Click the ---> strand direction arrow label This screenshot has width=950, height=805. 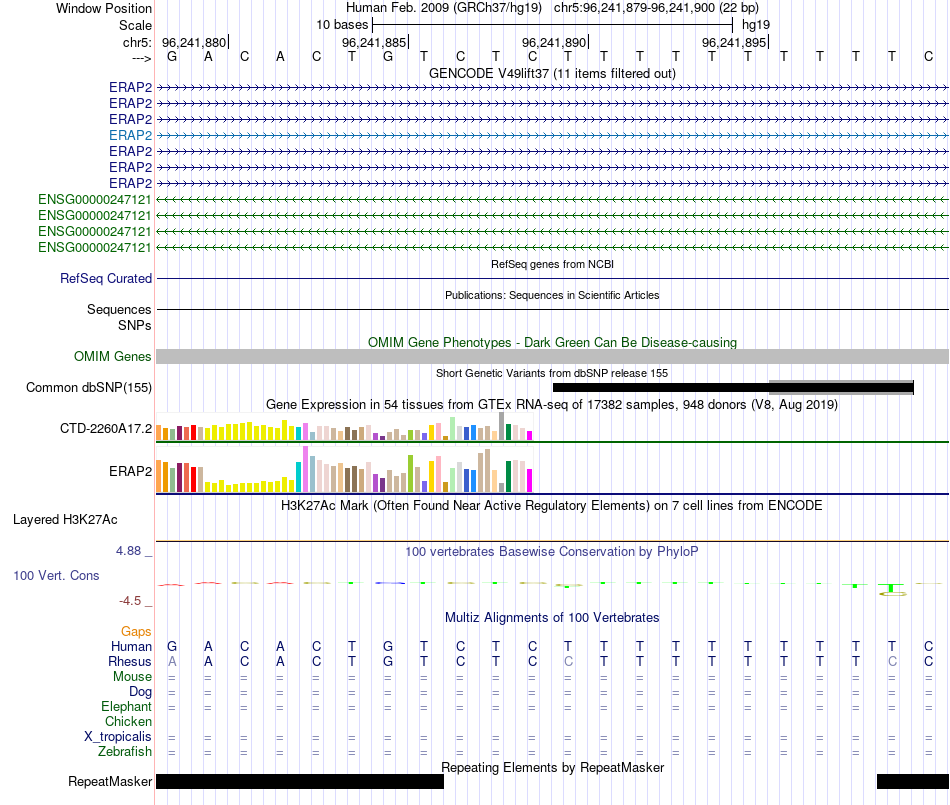pyautogui.click(x=142, y=58)
